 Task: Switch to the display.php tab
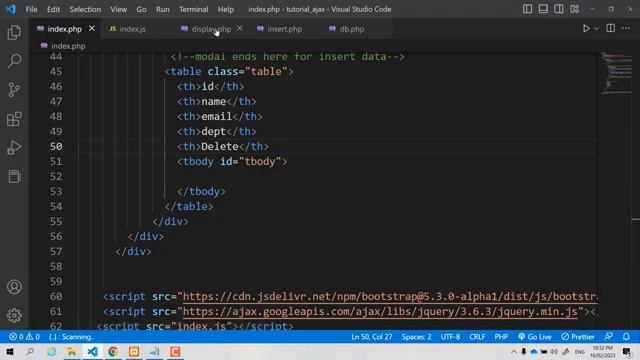click(x=211, y=29)
